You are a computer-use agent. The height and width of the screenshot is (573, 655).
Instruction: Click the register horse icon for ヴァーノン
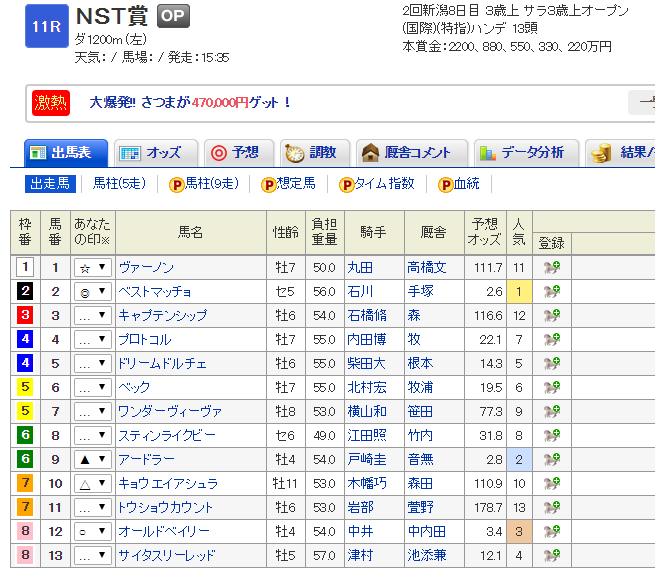pos(552,267)
